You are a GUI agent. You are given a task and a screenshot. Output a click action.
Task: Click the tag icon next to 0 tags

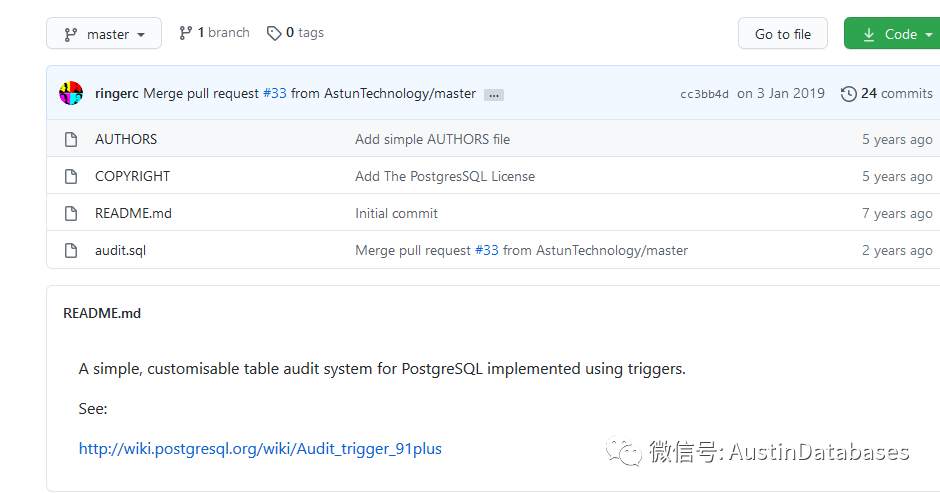point(274,33)
